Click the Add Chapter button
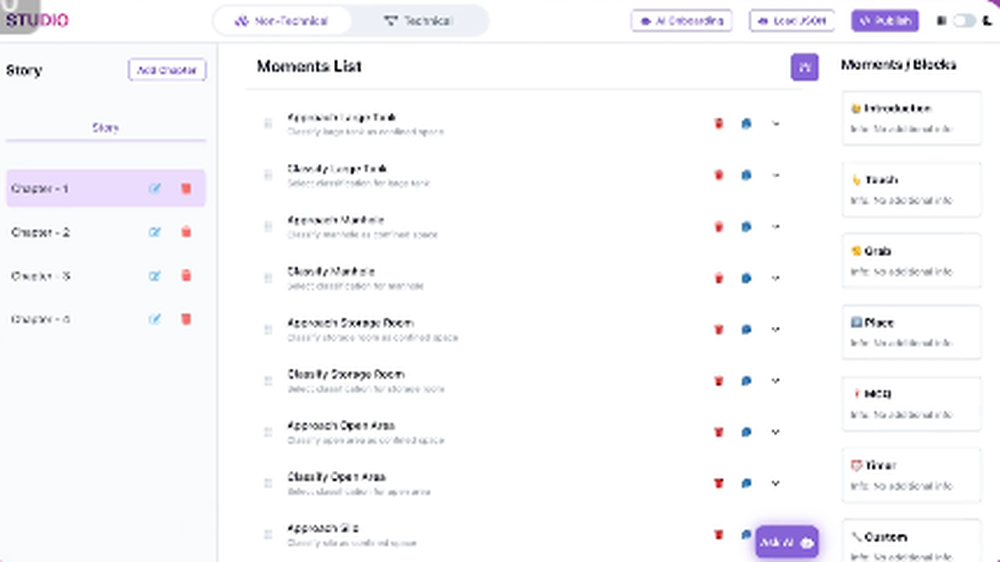Image resolution: width=1000 pixels, height=562 pixels. coord(167,70)
